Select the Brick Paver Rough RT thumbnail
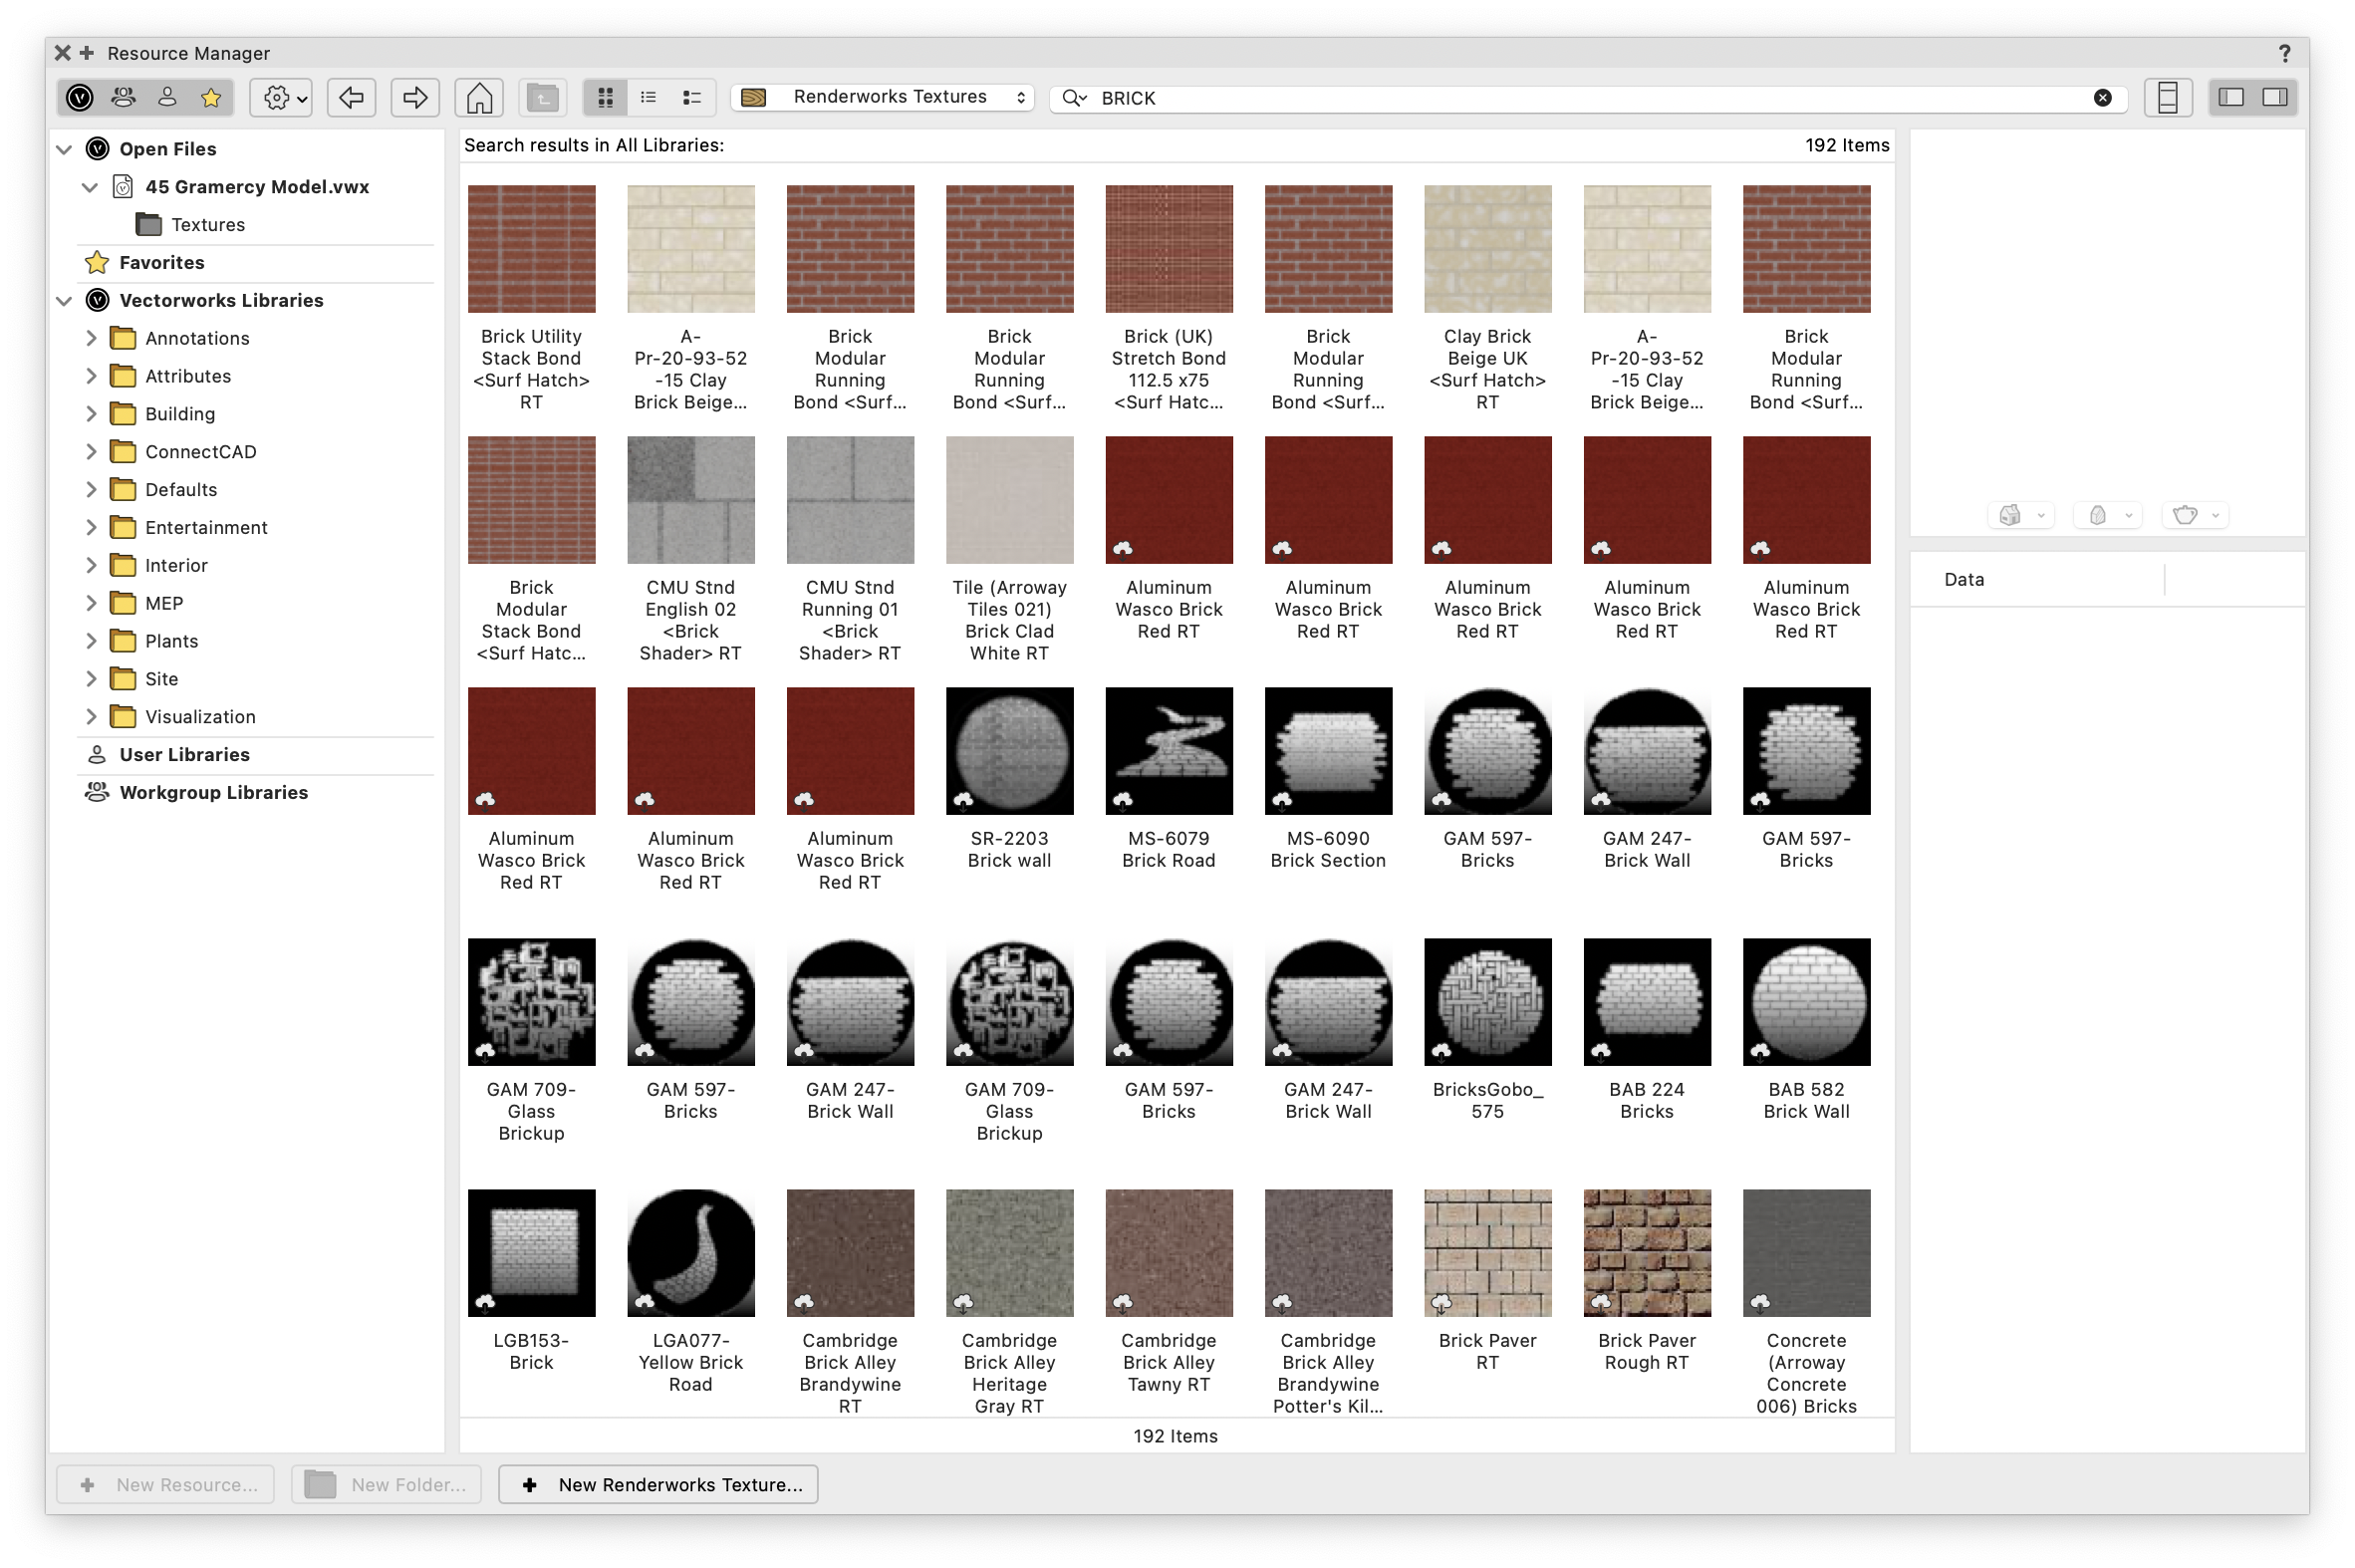Image resolution: width=2355 pixels, height=1568 pixels. coord(1646,1253)
